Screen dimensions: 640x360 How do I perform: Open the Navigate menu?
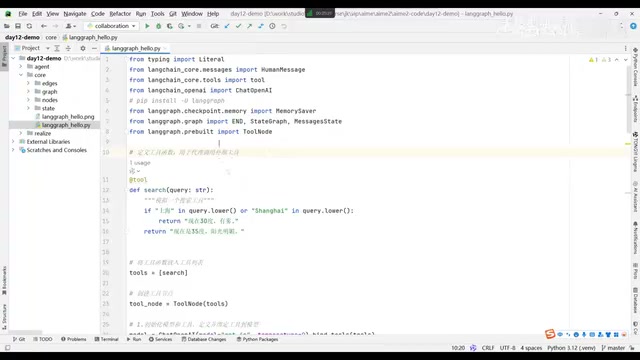pos(75,13)
